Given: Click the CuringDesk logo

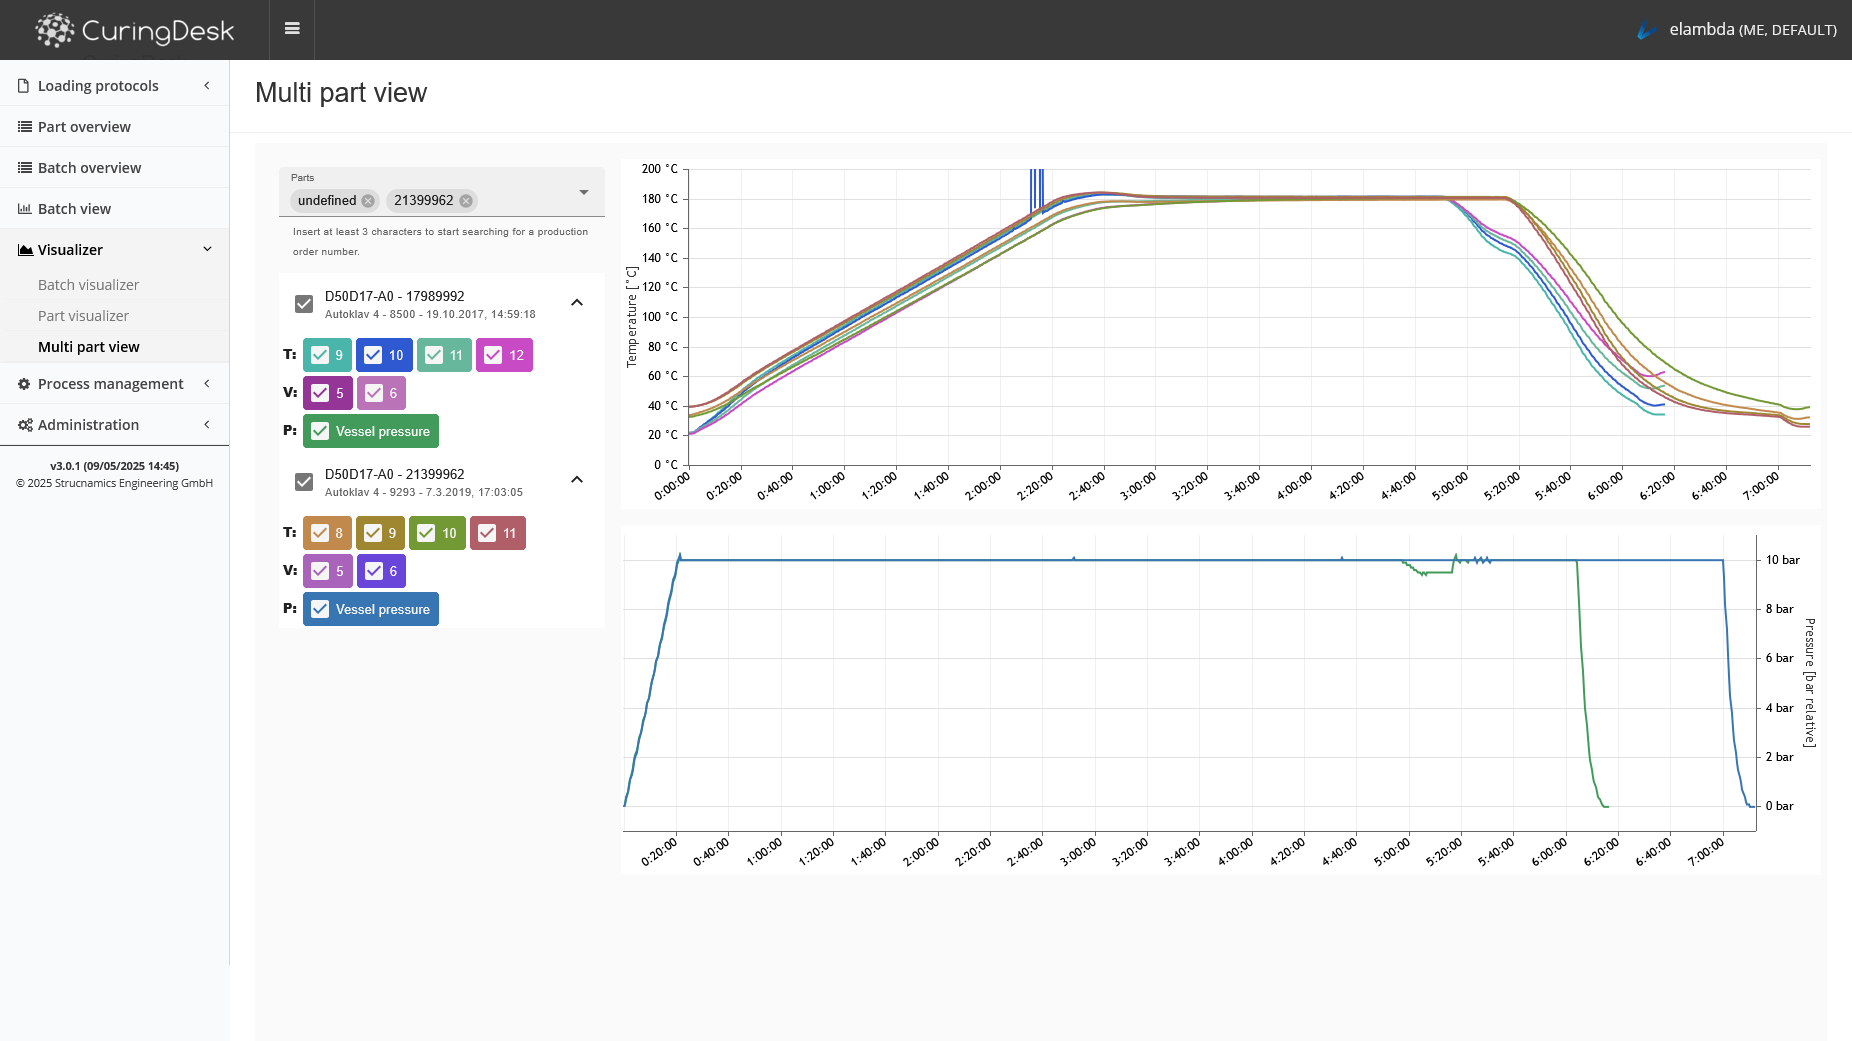Looking at the screenshot, I should [x=135, y=30].
